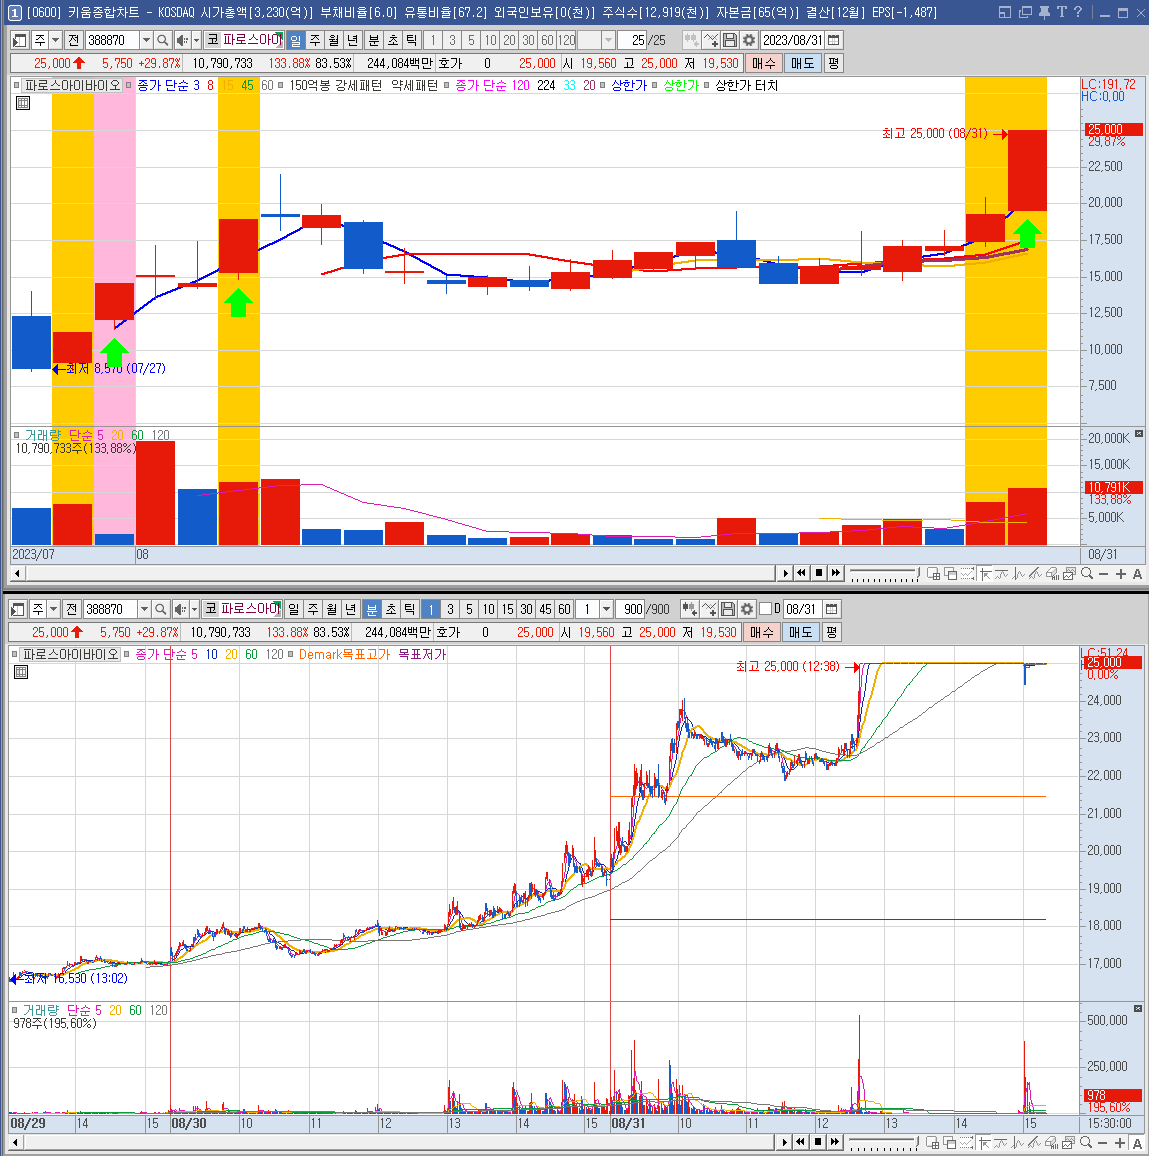1149x1156 pixels.
Task: Open the calendar picker next to 08/31 in the lower toolbar
Action: click(x=831, y=609)
